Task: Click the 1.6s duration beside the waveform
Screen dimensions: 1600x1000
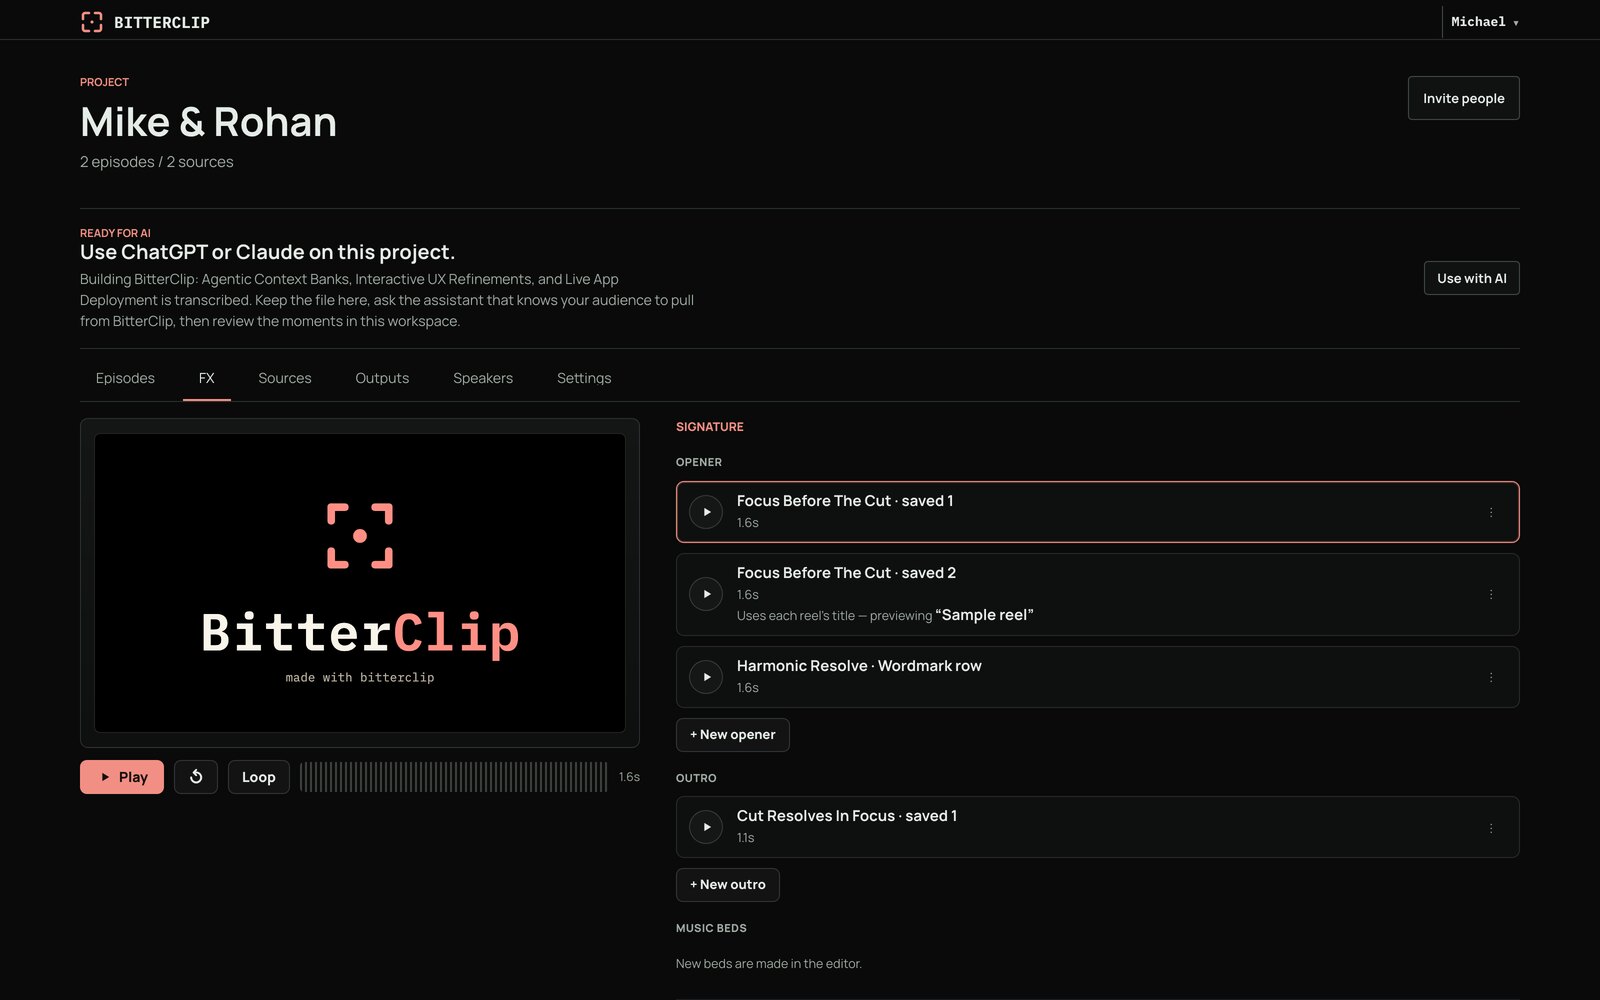Action: (x=629, y=777)
